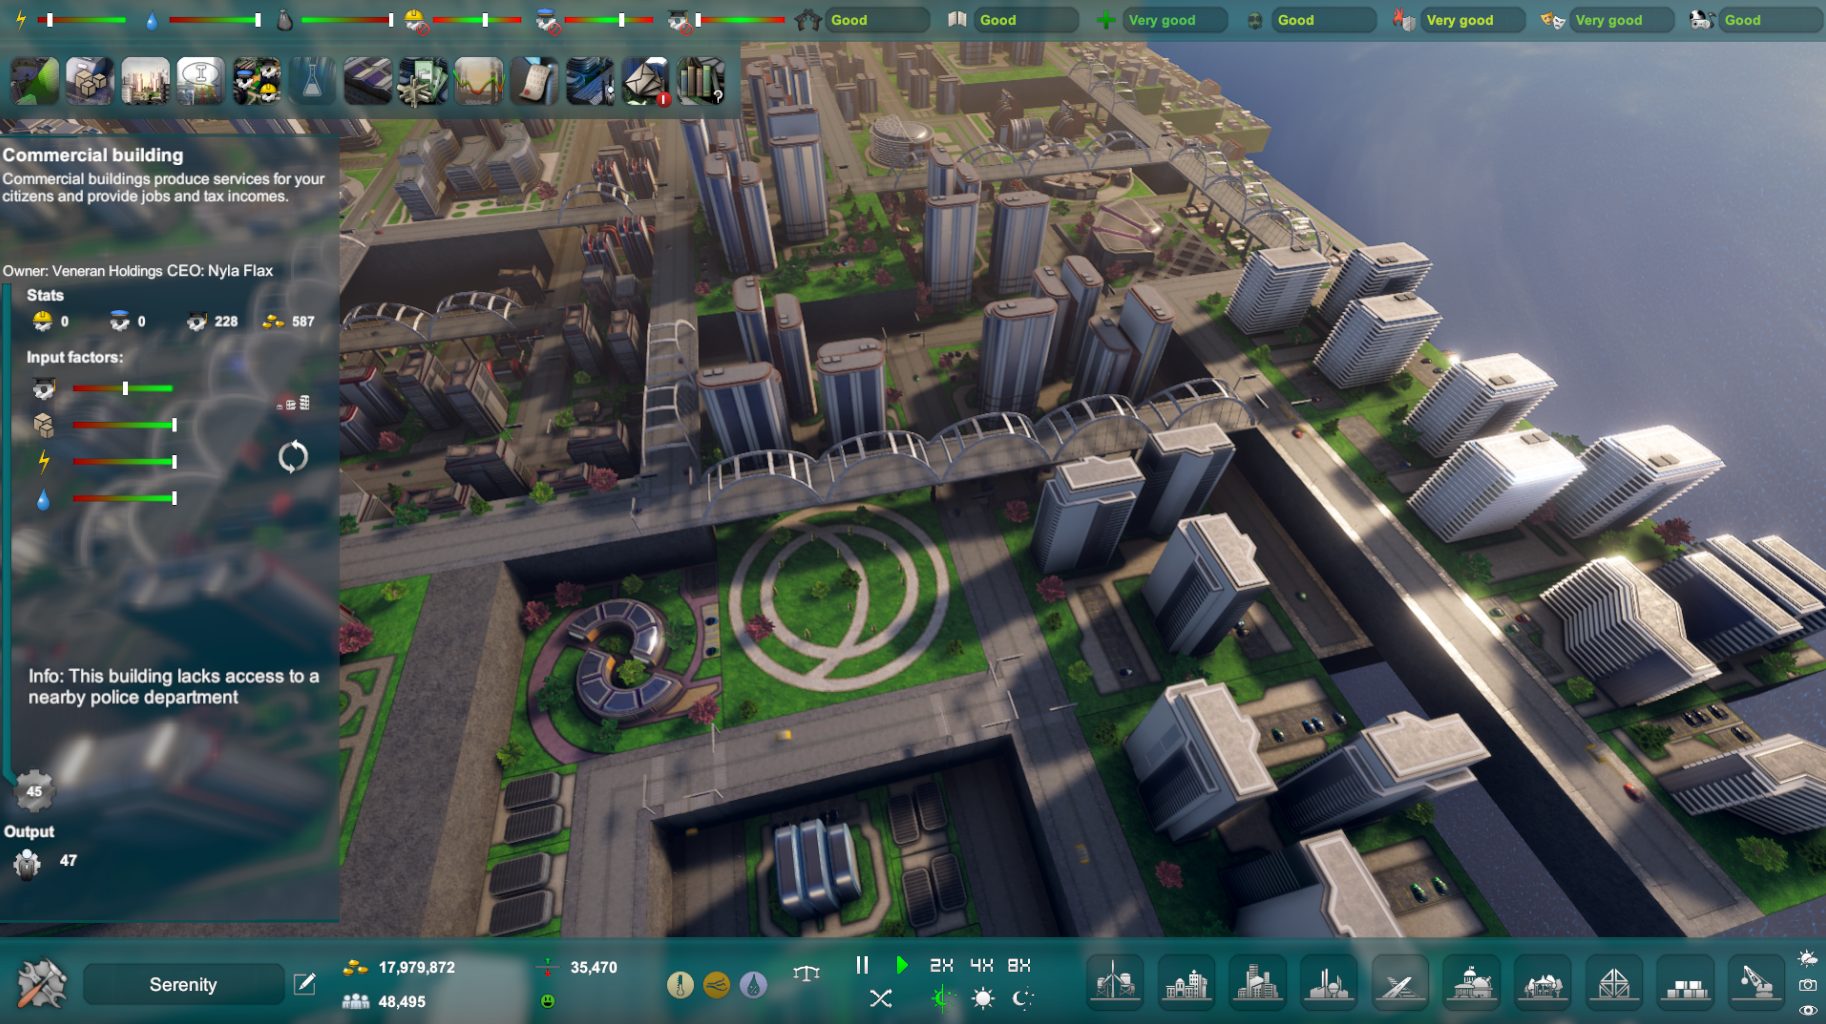Click the healthcare Very good indicator

(1175, 20)
